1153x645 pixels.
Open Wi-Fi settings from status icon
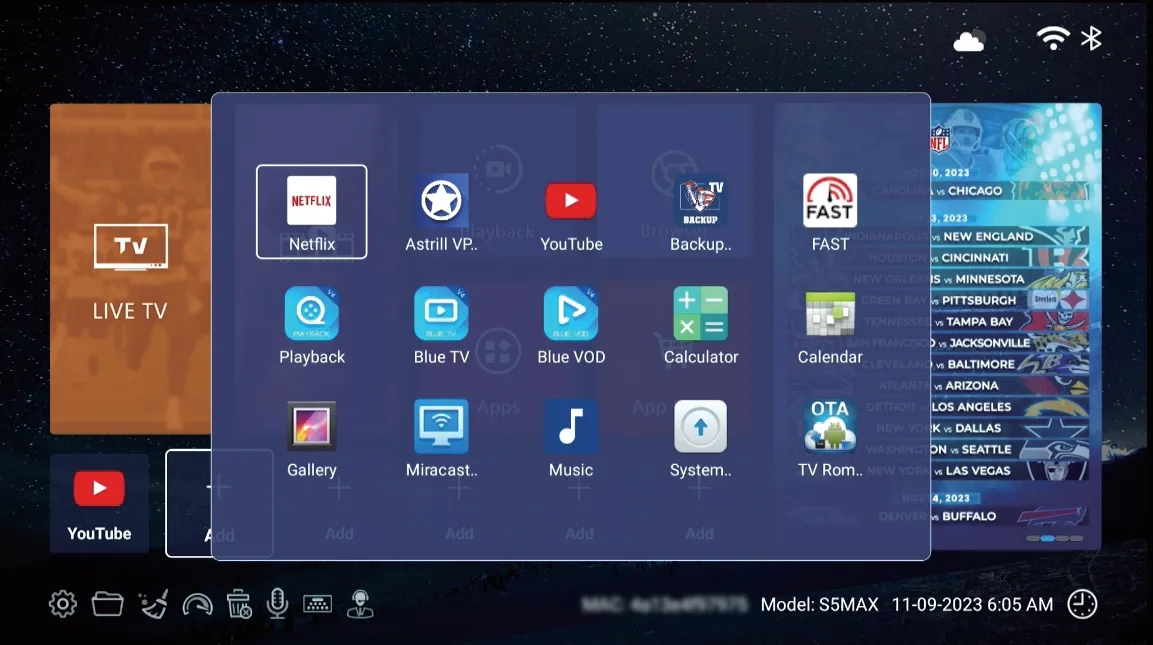click(1053, 38)
